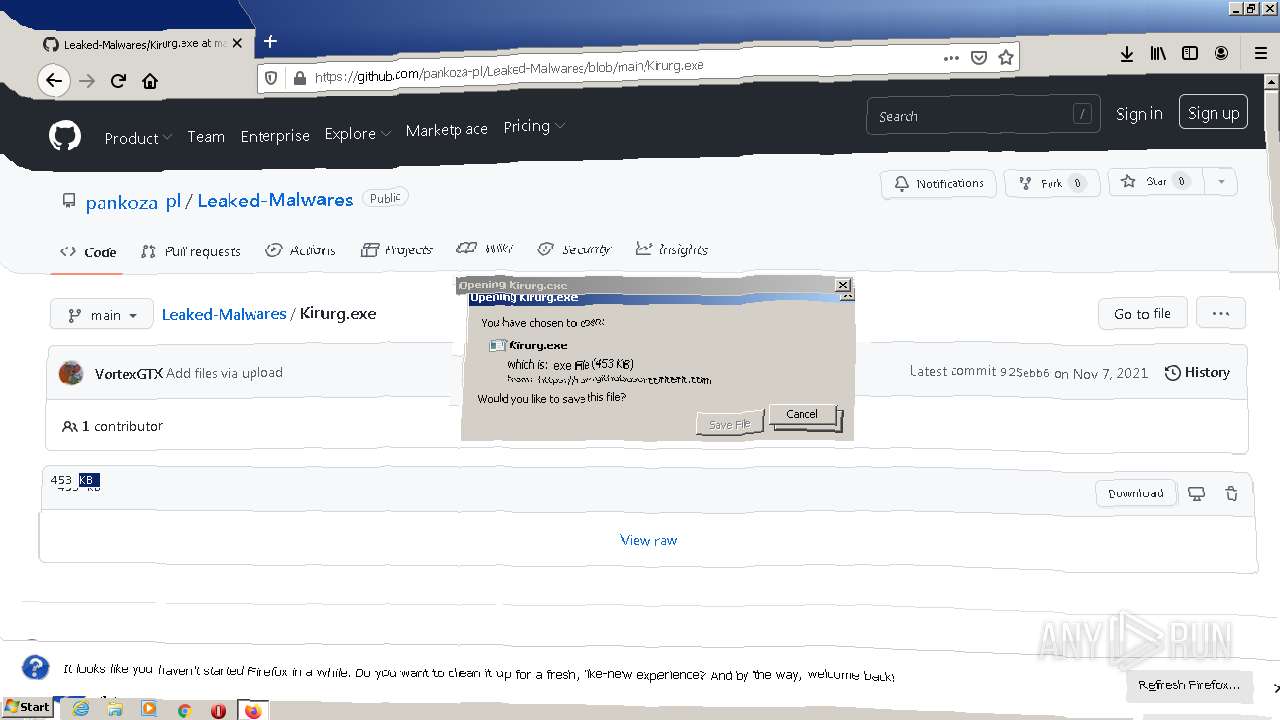Open page actions three-dot menu
This screenshot has height=720, width=1280.
pyautogui.click(x=951, y=57)
